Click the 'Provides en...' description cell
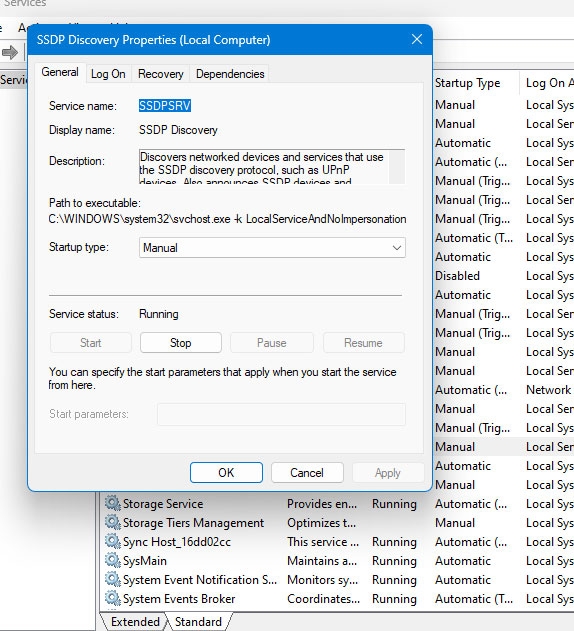This screenshot has width=574, height=631. pyautogui.click(x=322, y=504)
